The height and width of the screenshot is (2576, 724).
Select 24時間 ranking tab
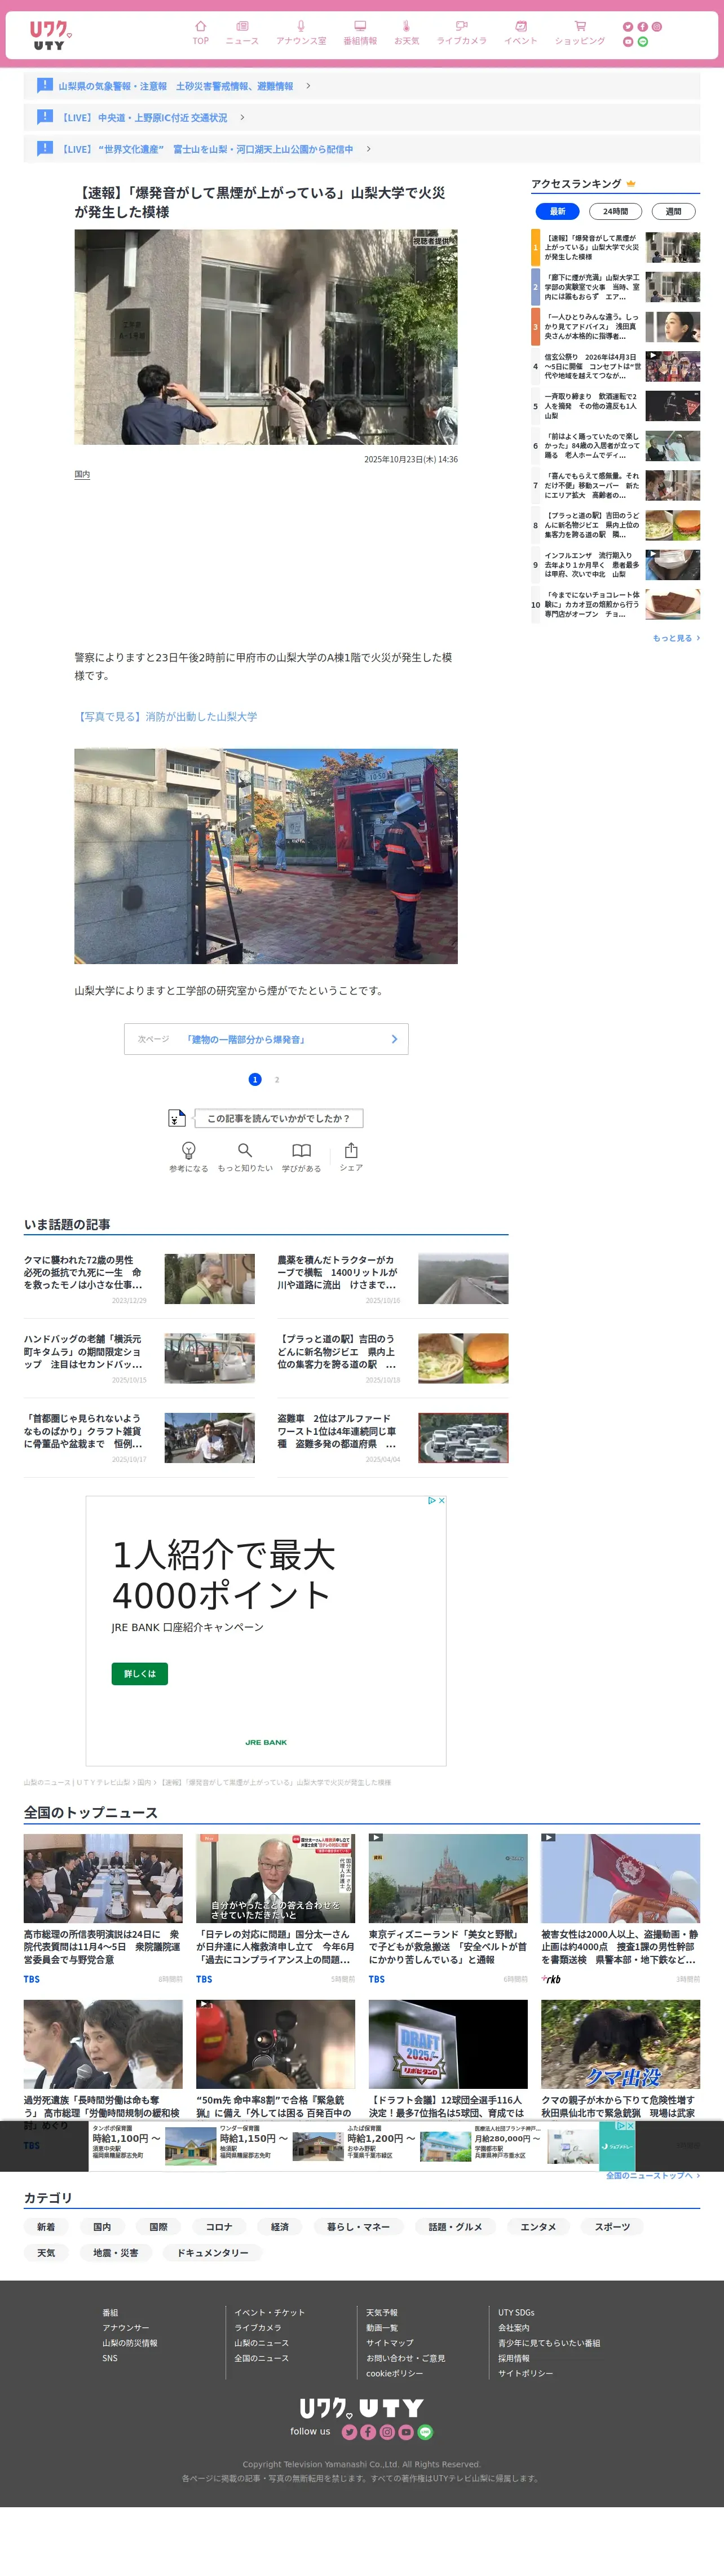(615, 211)
